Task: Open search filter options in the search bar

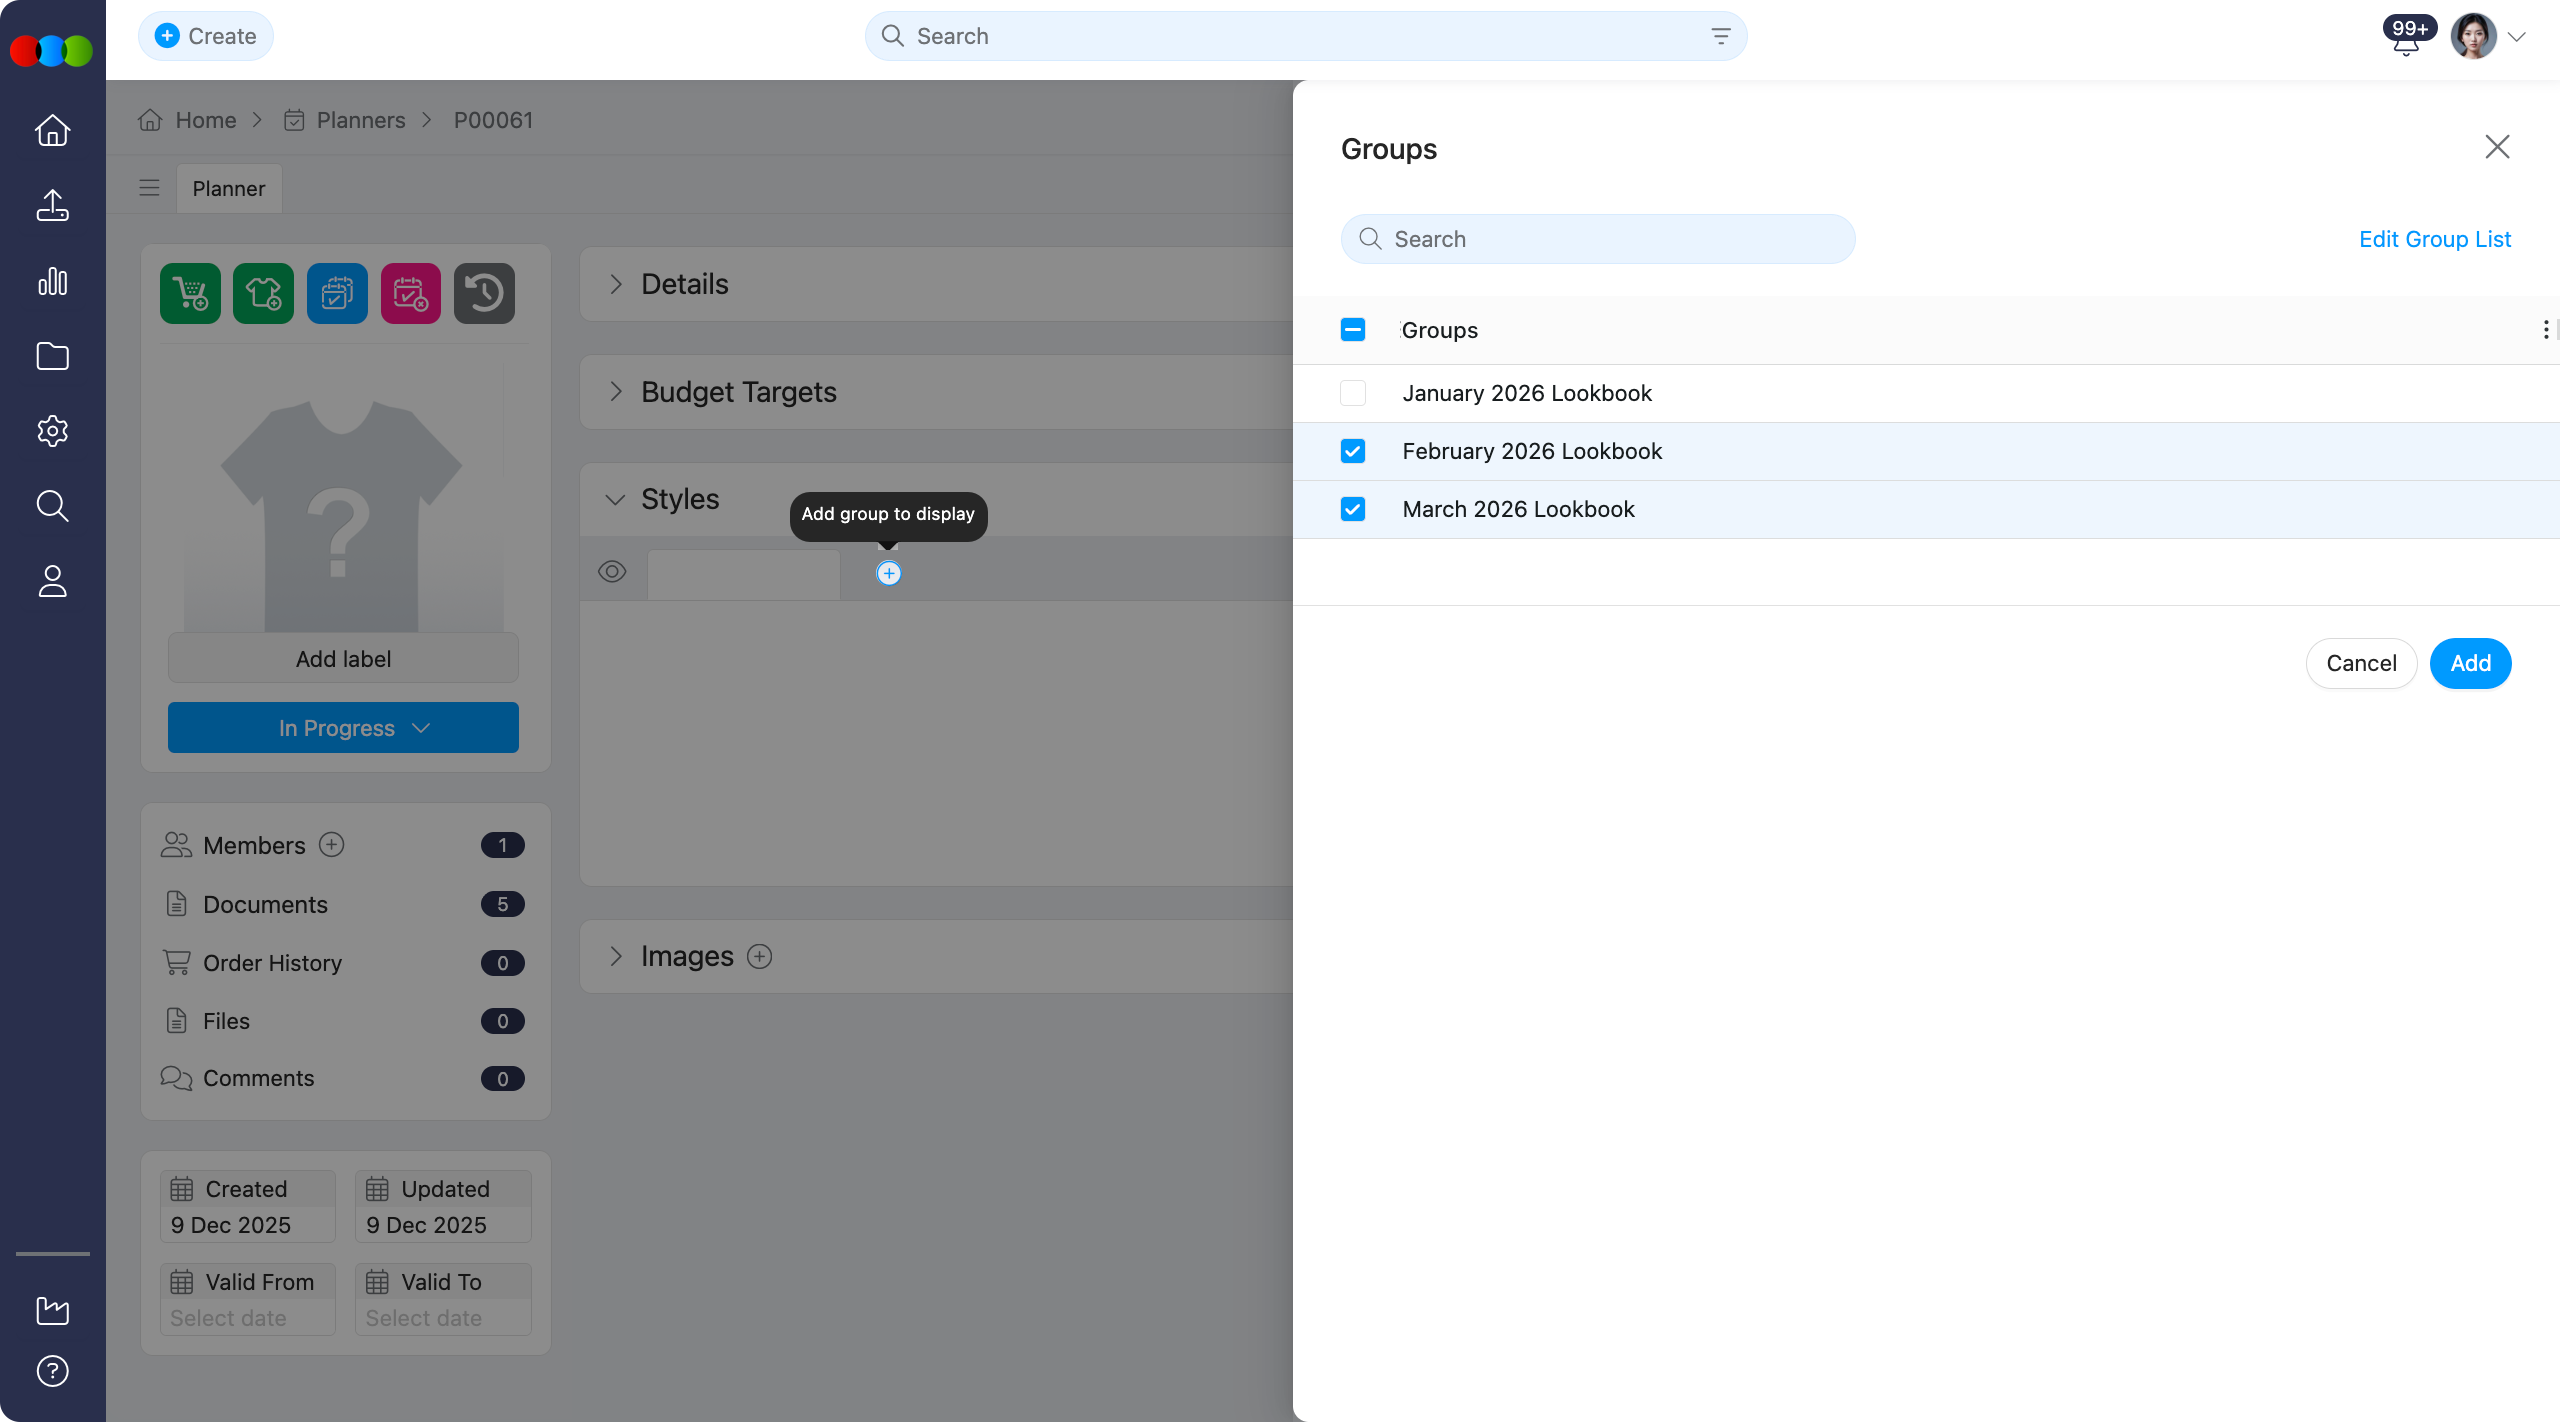Action: coord(1720,36)
